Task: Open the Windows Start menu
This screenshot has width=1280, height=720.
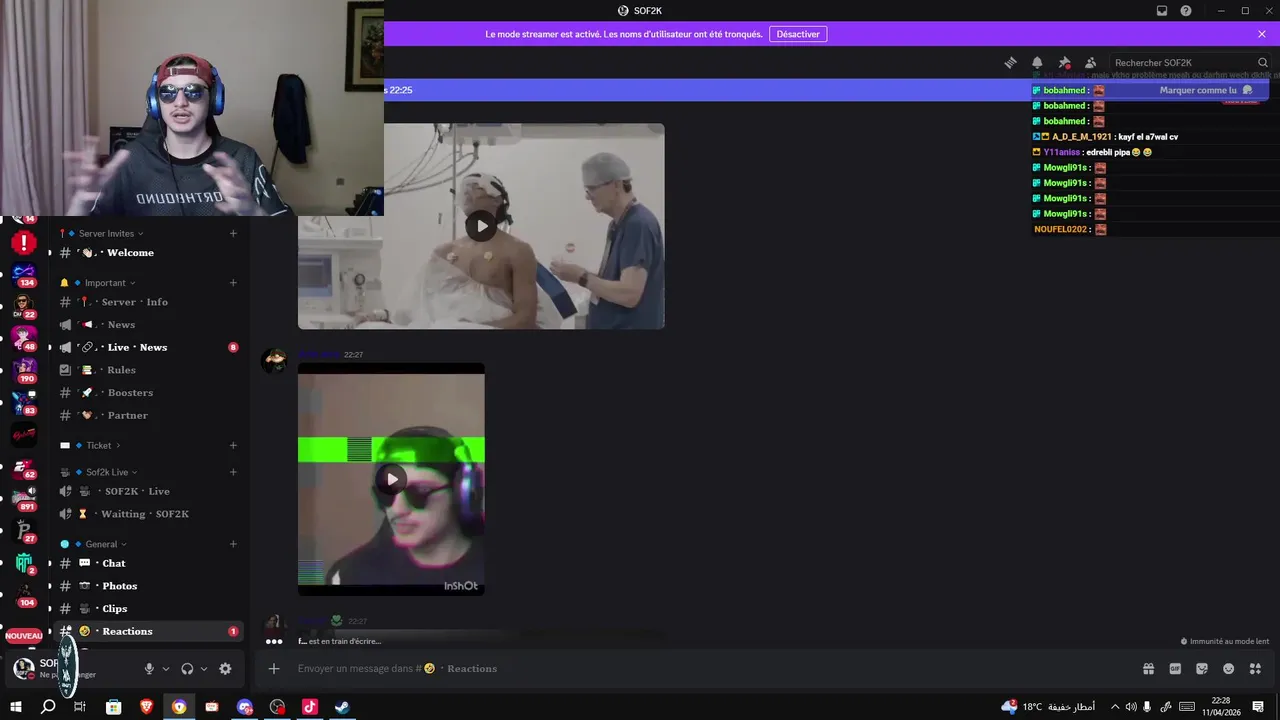Action: tap(15, 707)
